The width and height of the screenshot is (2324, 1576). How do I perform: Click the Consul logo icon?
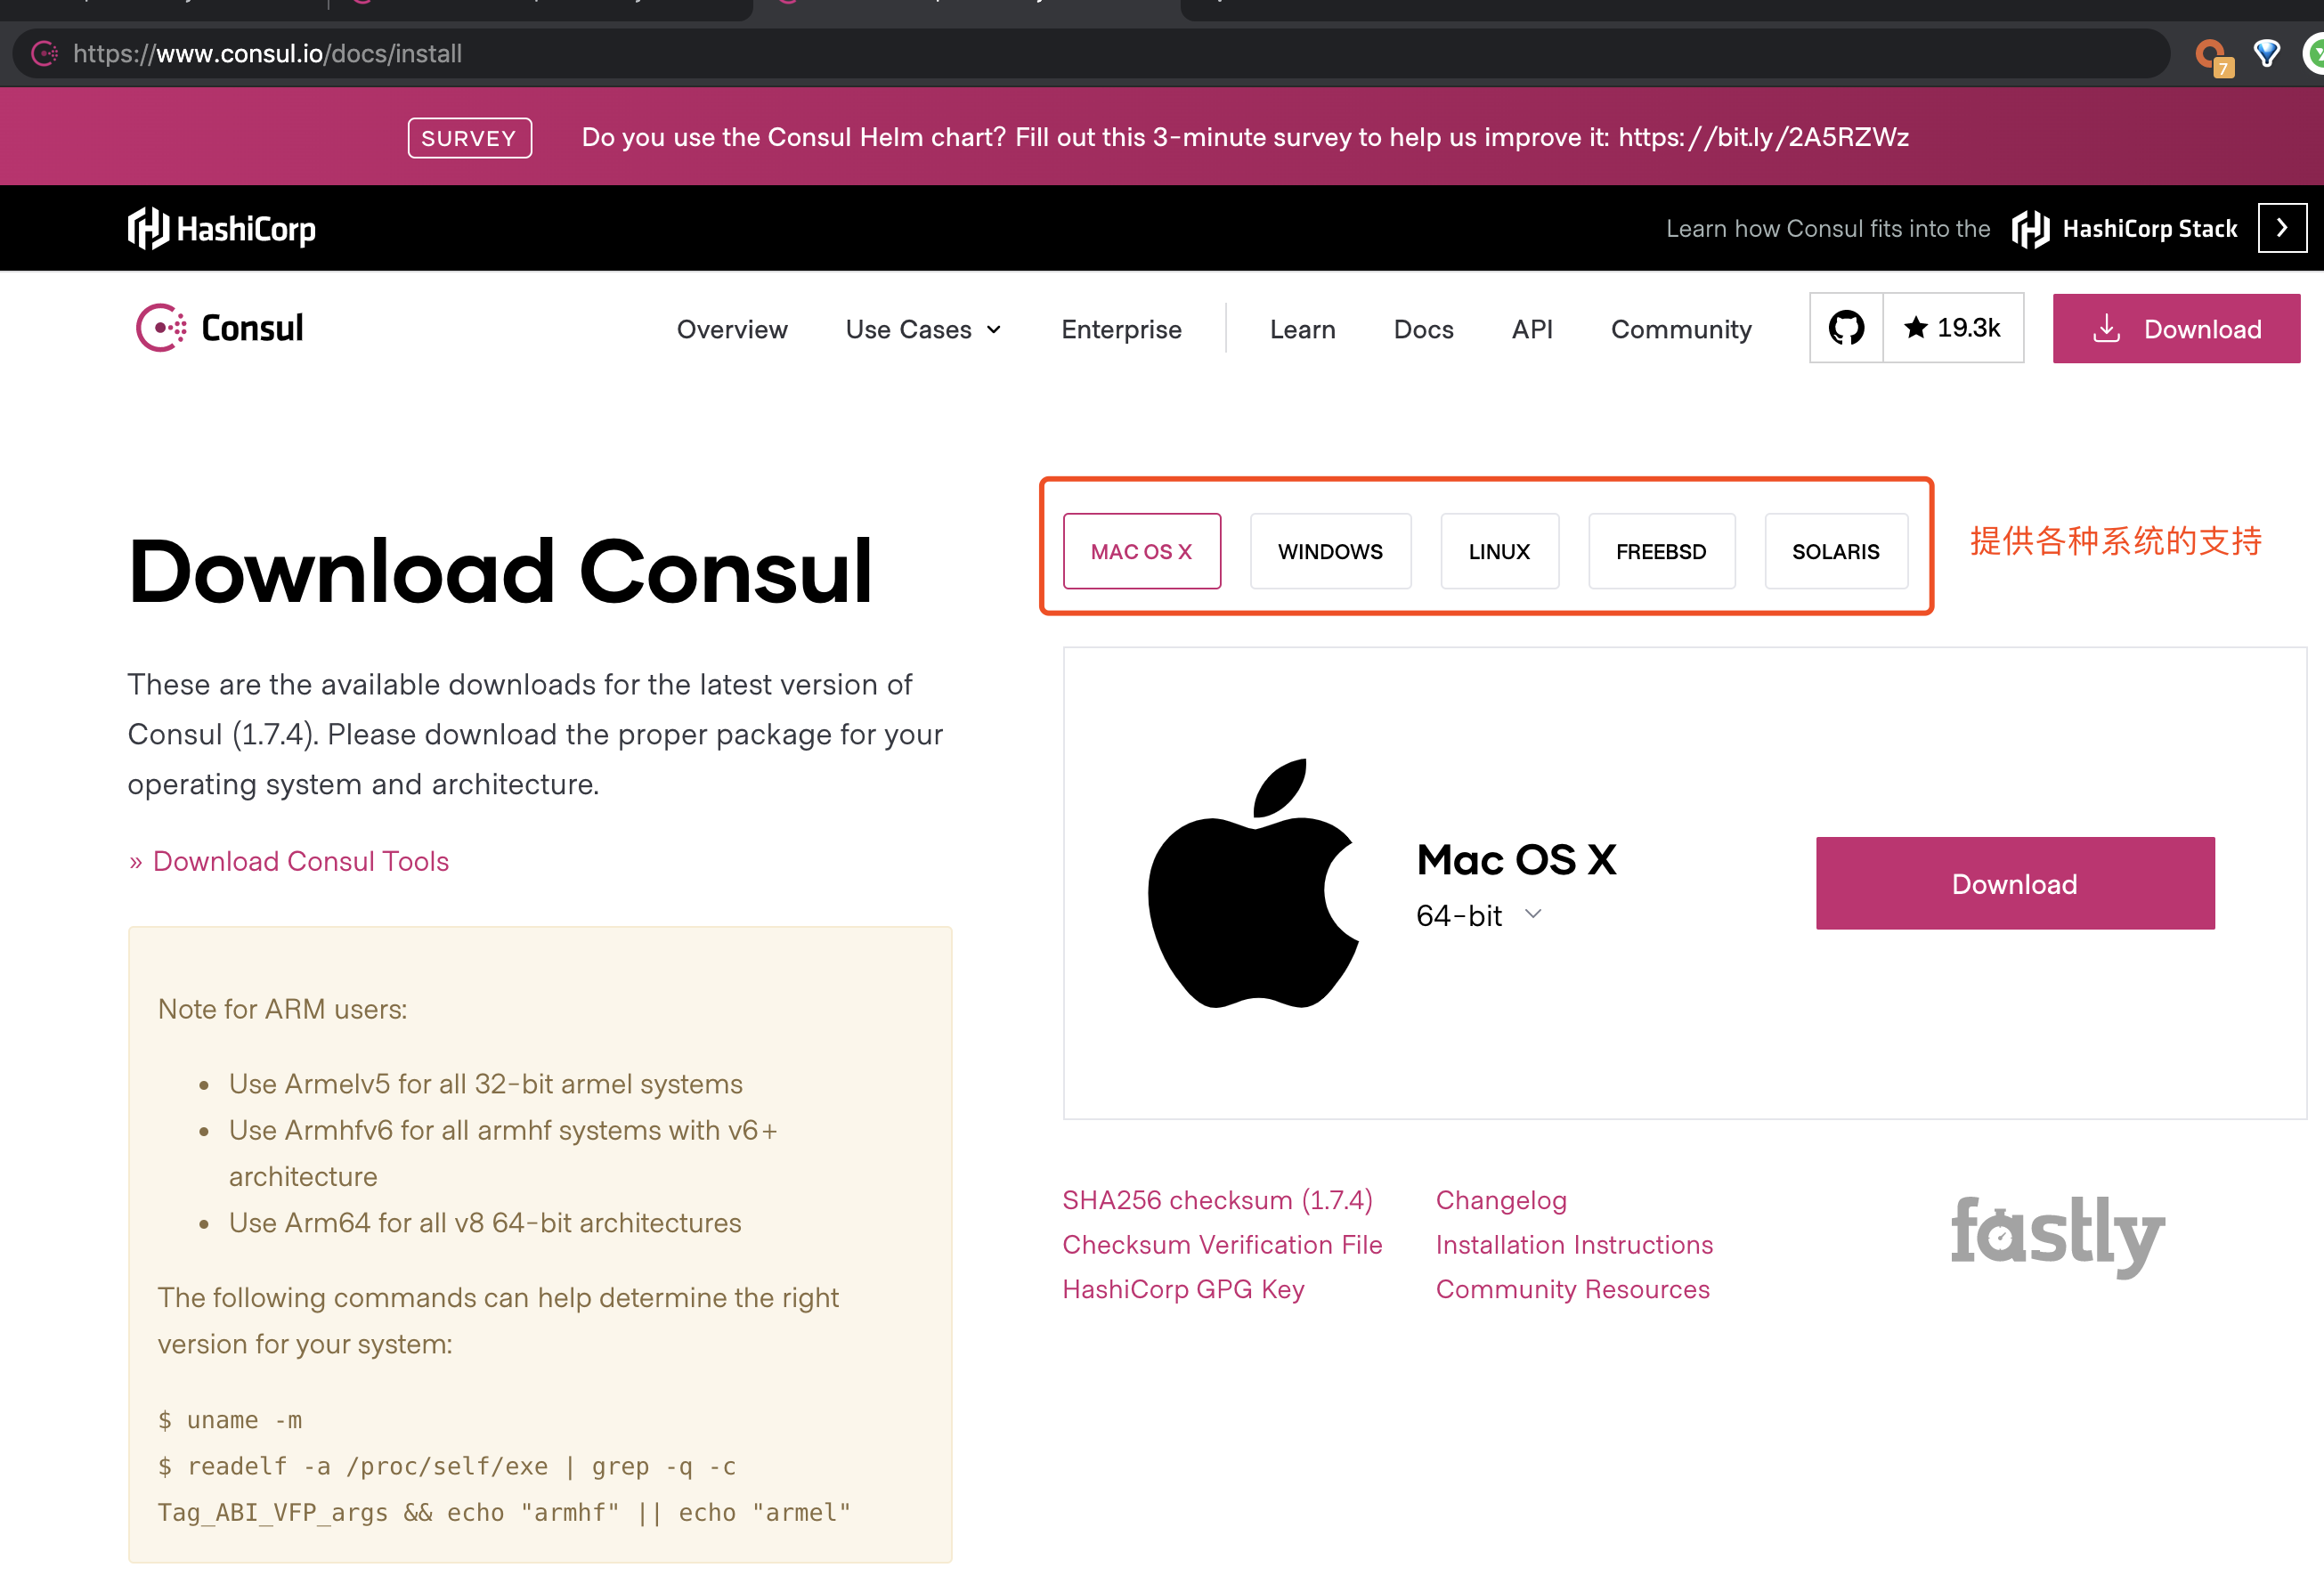[x=161, y=328]
